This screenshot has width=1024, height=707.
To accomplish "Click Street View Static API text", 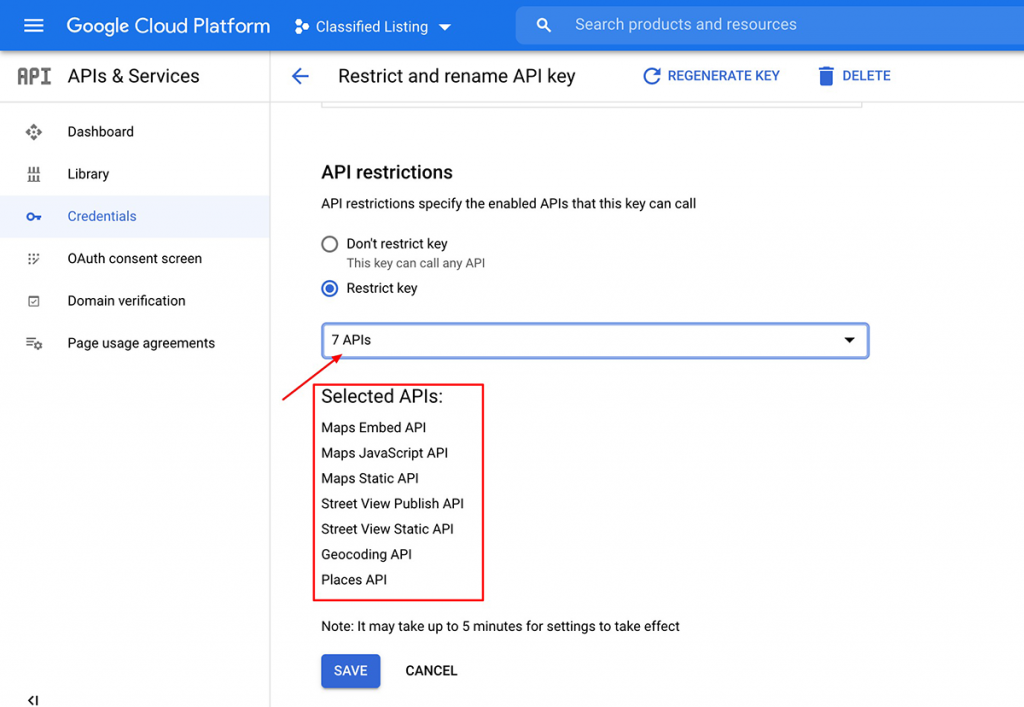I will click(387, 530).
